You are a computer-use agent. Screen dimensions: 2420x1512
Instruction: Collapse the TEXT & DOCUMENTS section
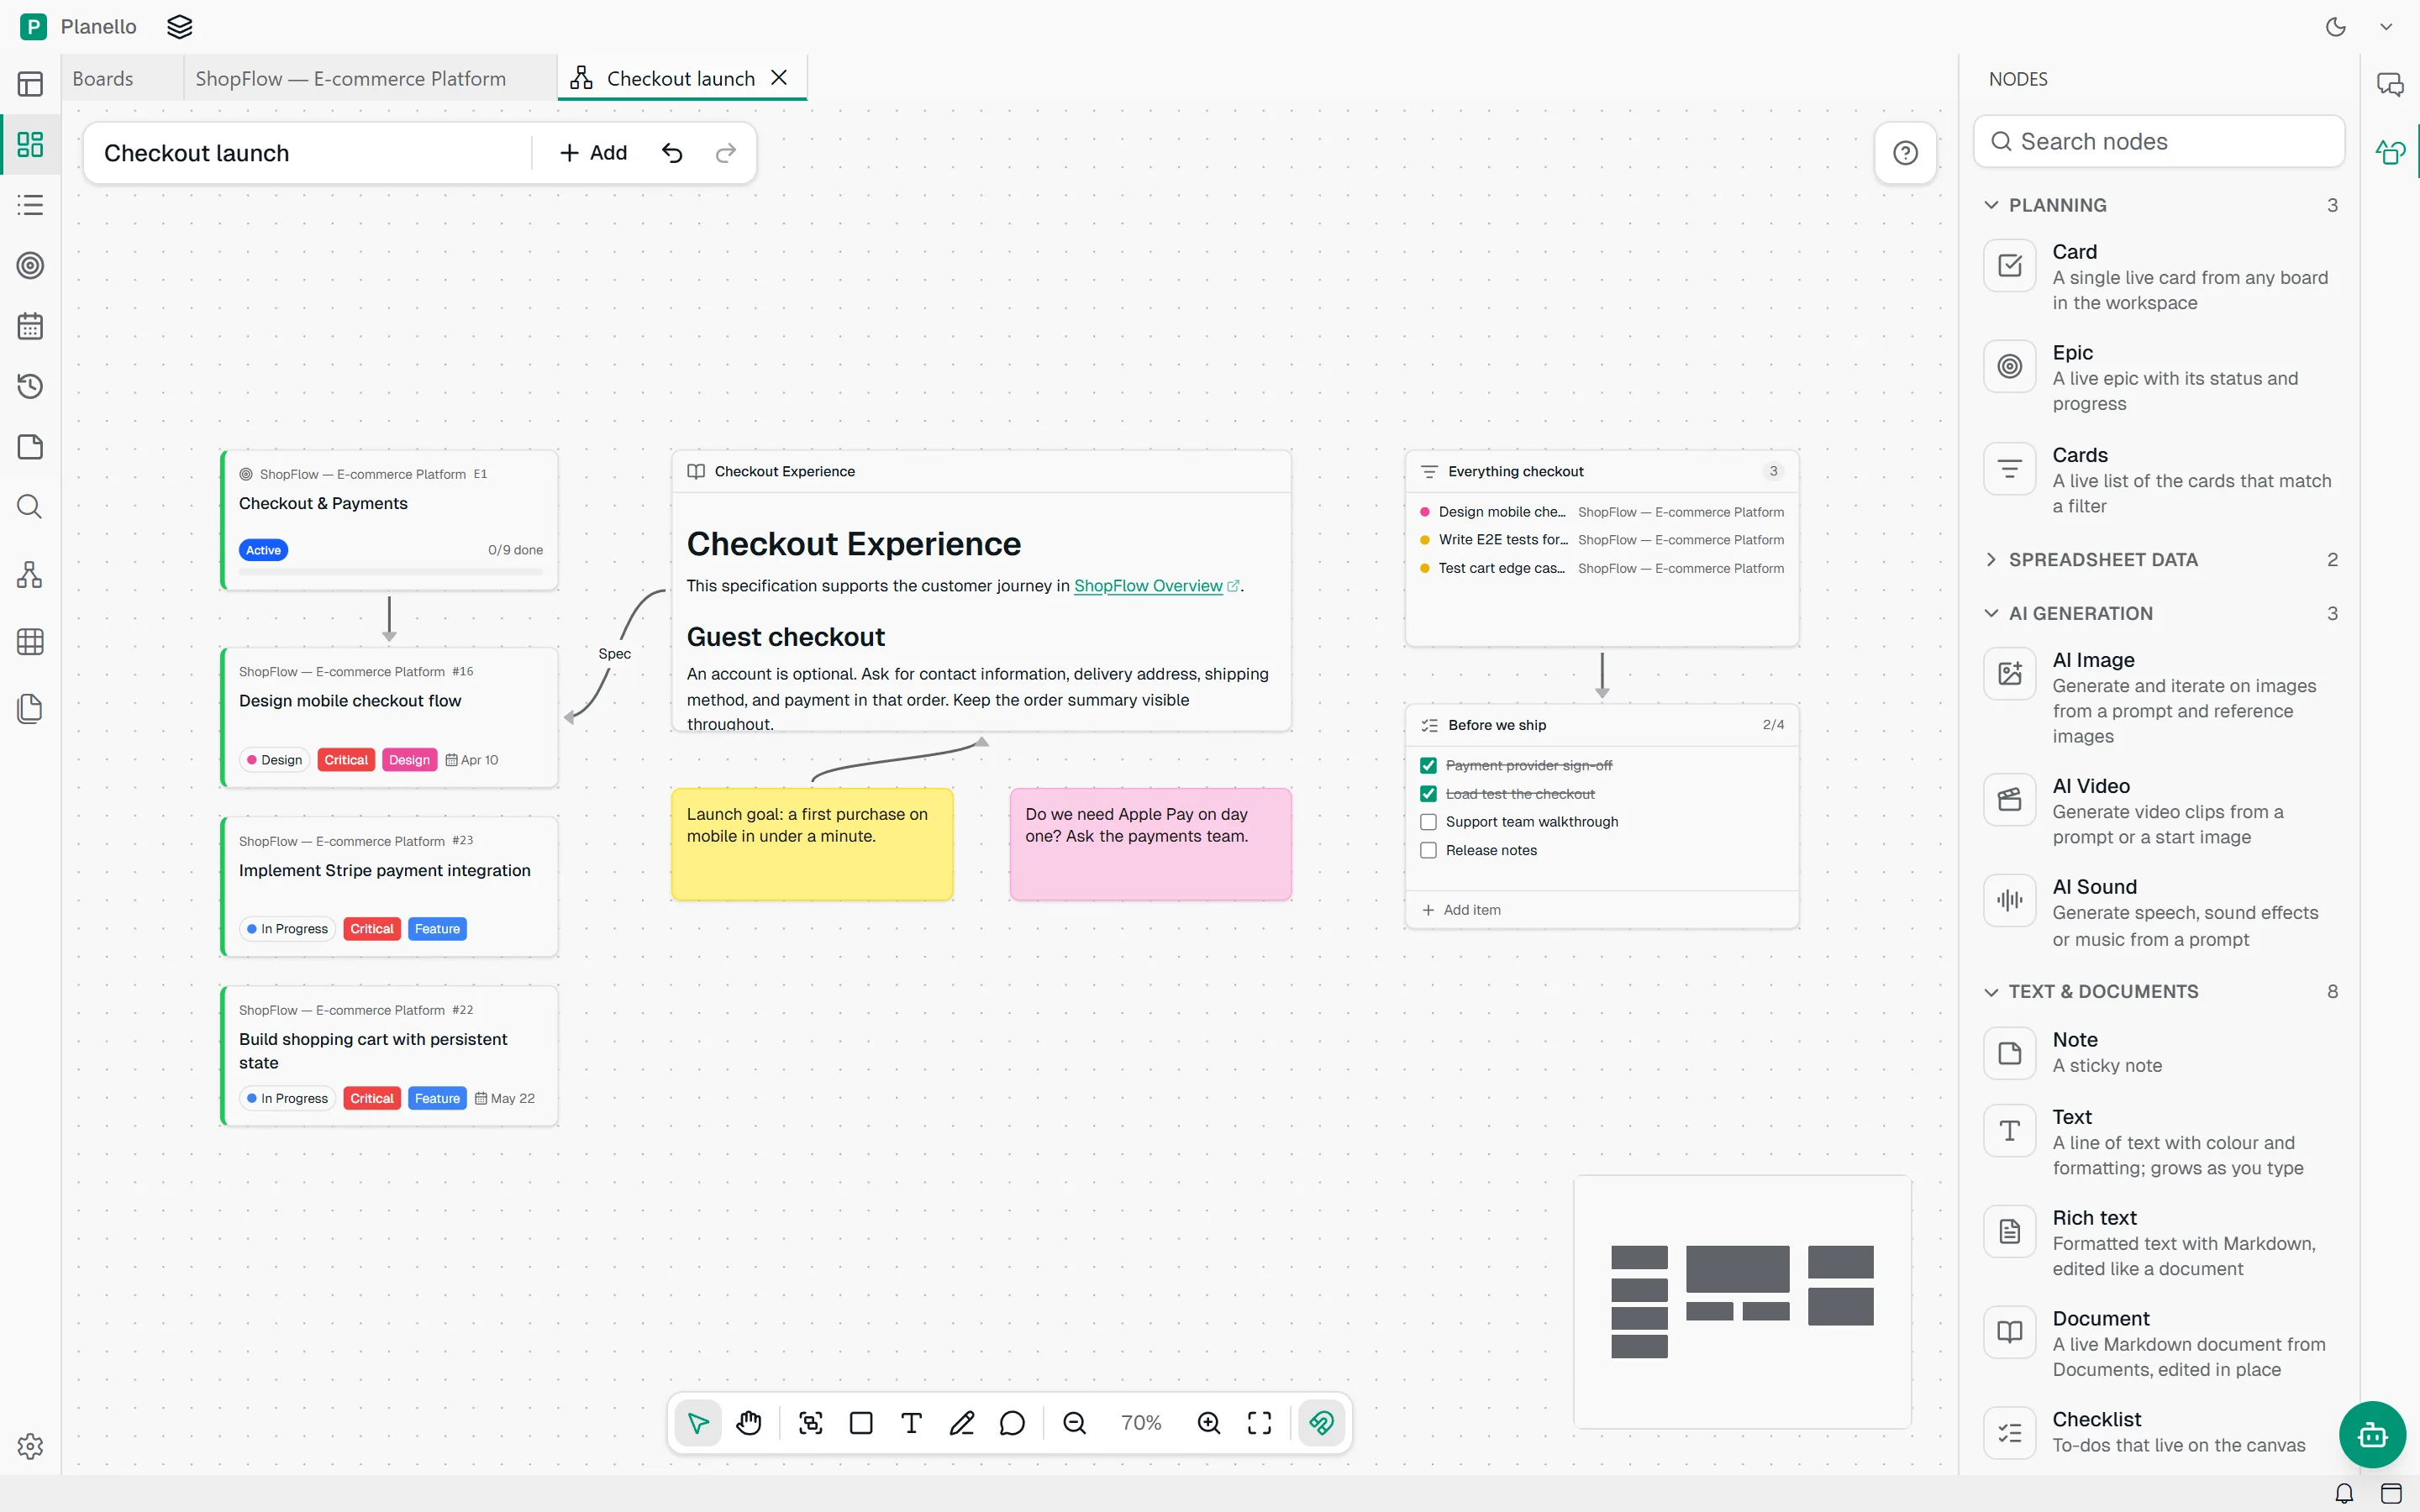[2160, 992]
